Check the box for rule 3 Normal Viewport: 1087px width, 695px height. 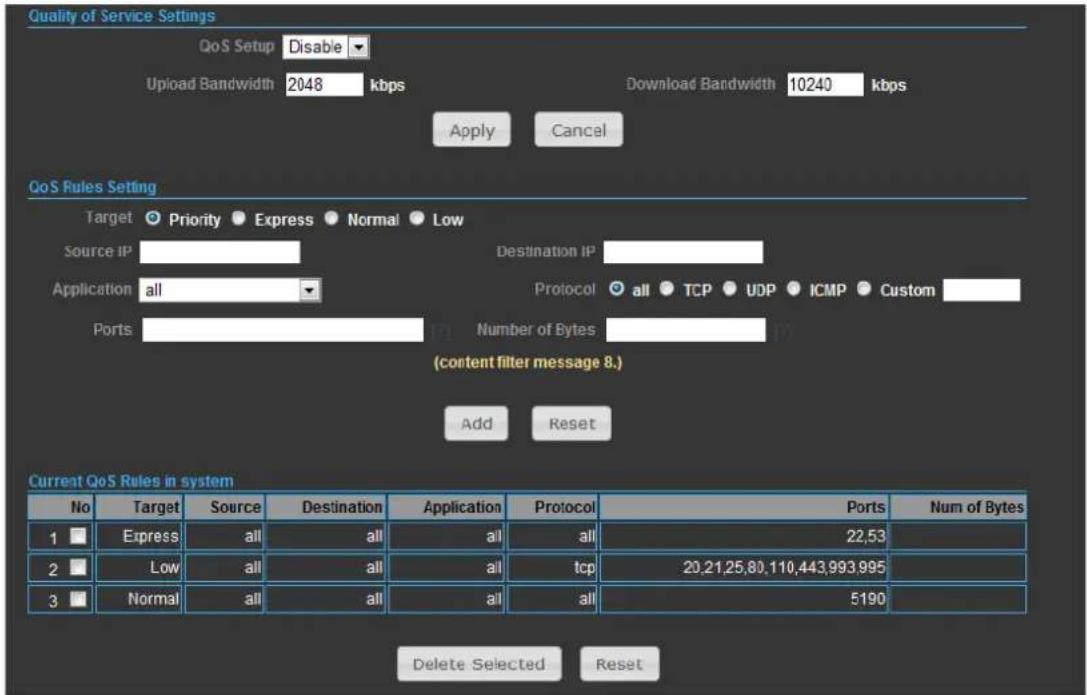click(78, 599)
